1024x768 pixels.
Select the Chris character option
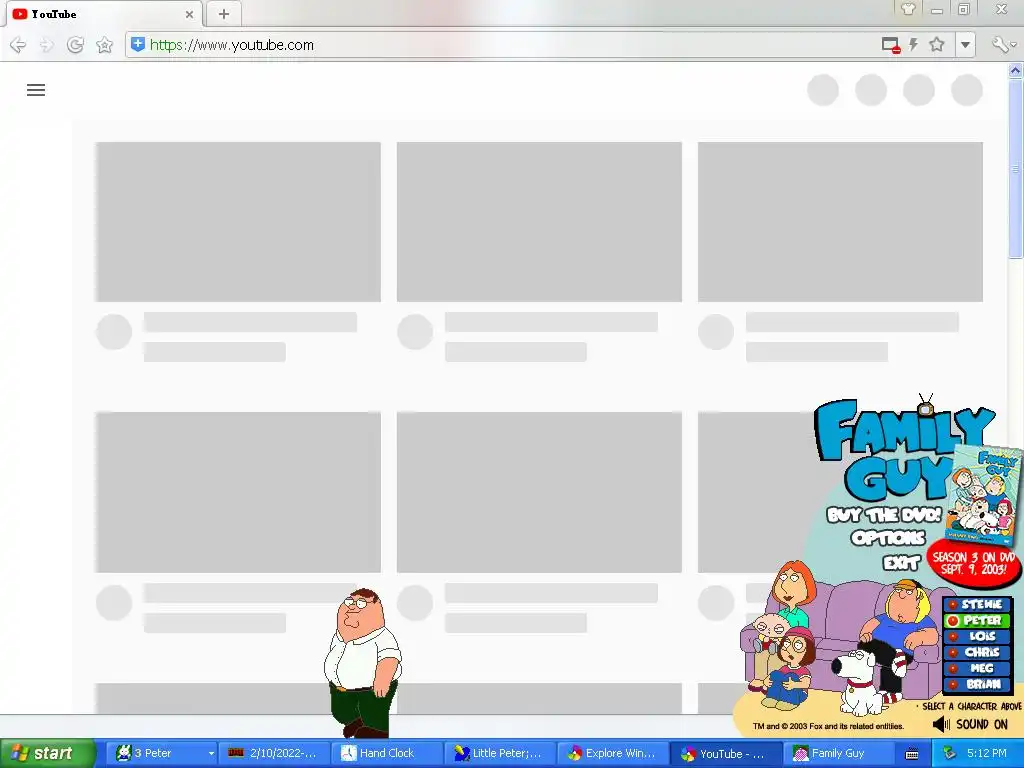[x=977, y=652]
